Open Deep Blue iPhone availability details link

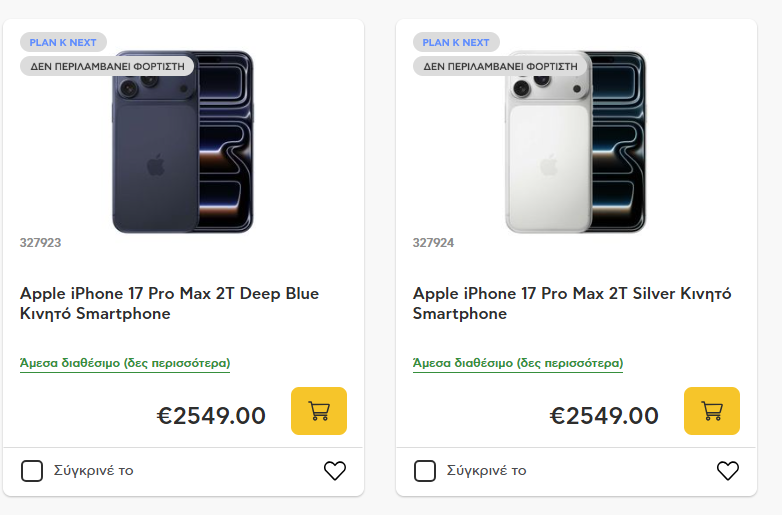(x=125, y=363)
